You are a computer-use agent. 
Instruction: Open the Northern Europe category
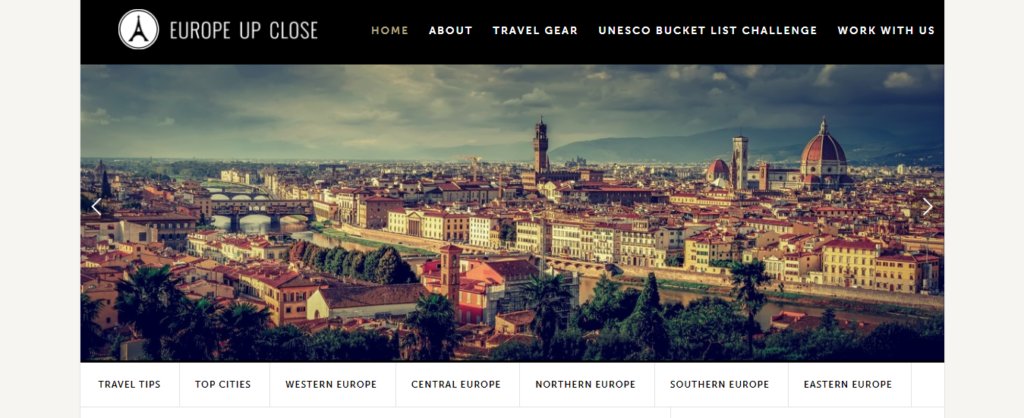(x=585, y=385)
